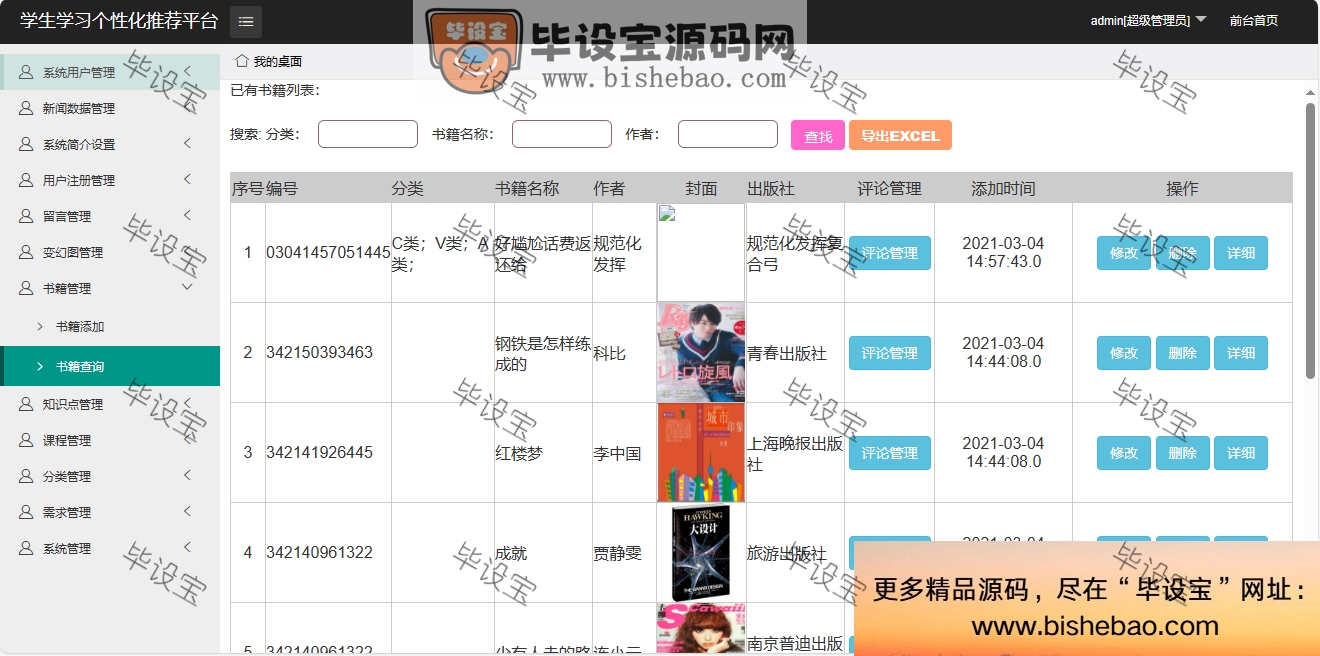Click the user icon of 课程管理
This screenshot has height=656, width=1320.
26,440
